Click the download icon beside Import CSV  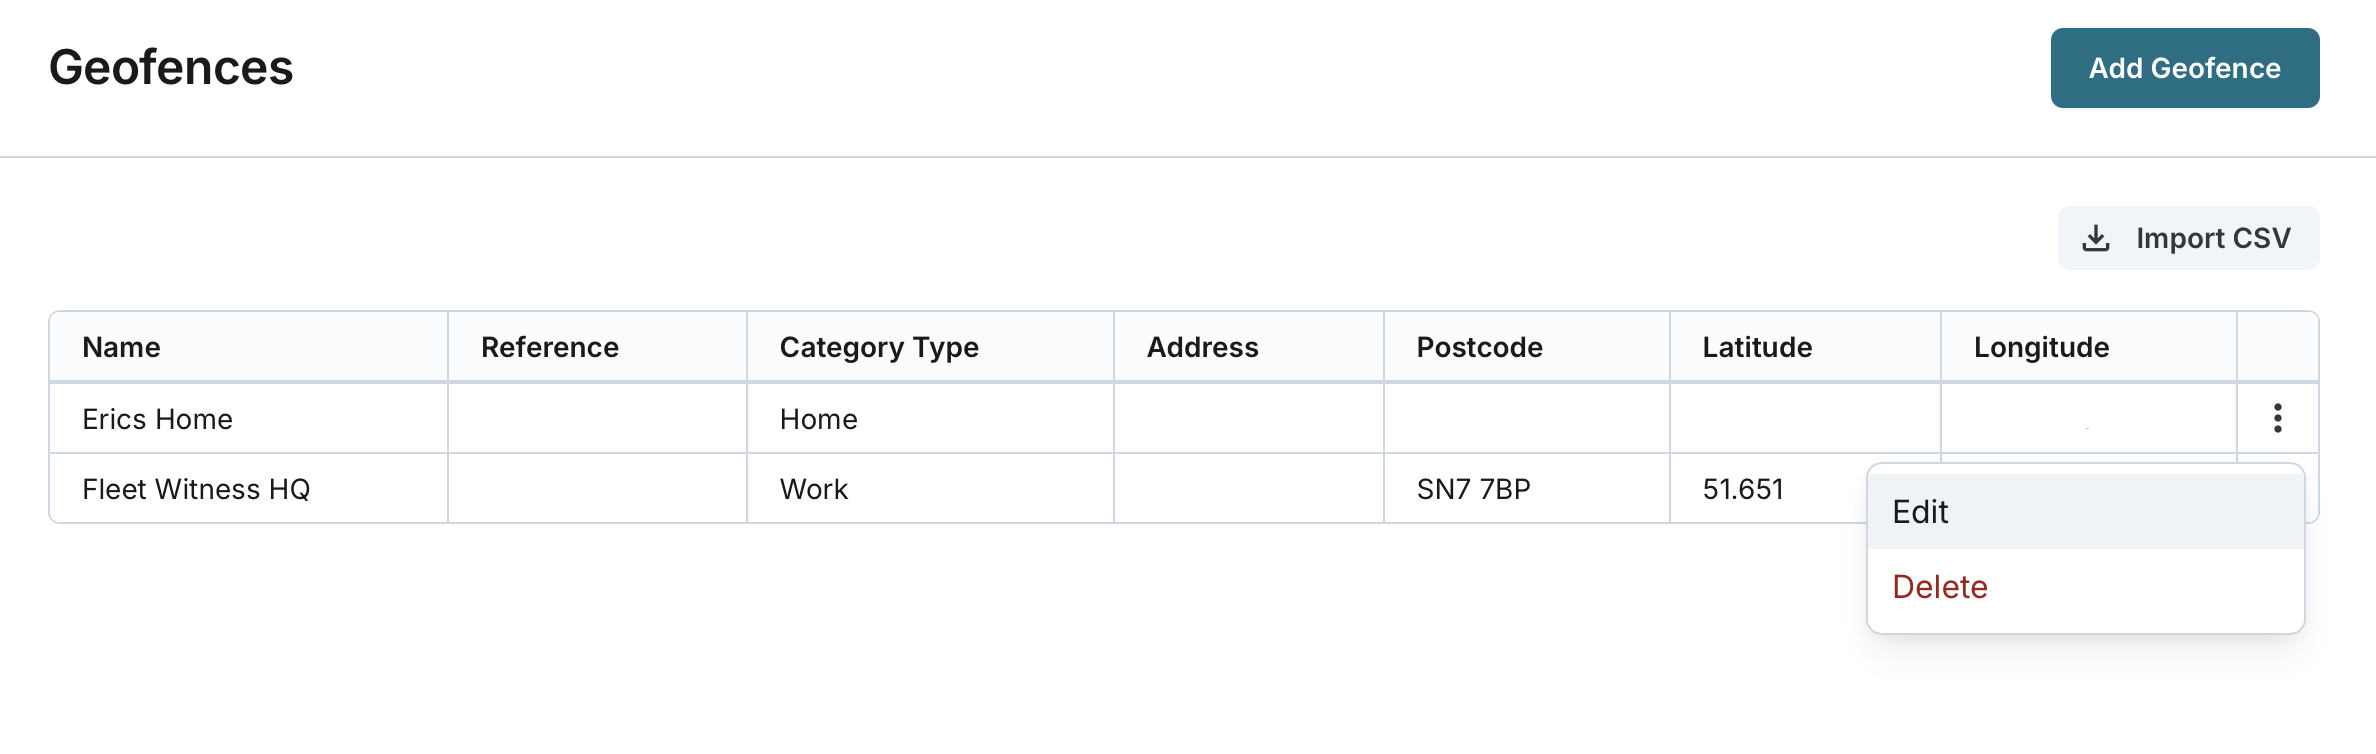[x=2096, y=238]
